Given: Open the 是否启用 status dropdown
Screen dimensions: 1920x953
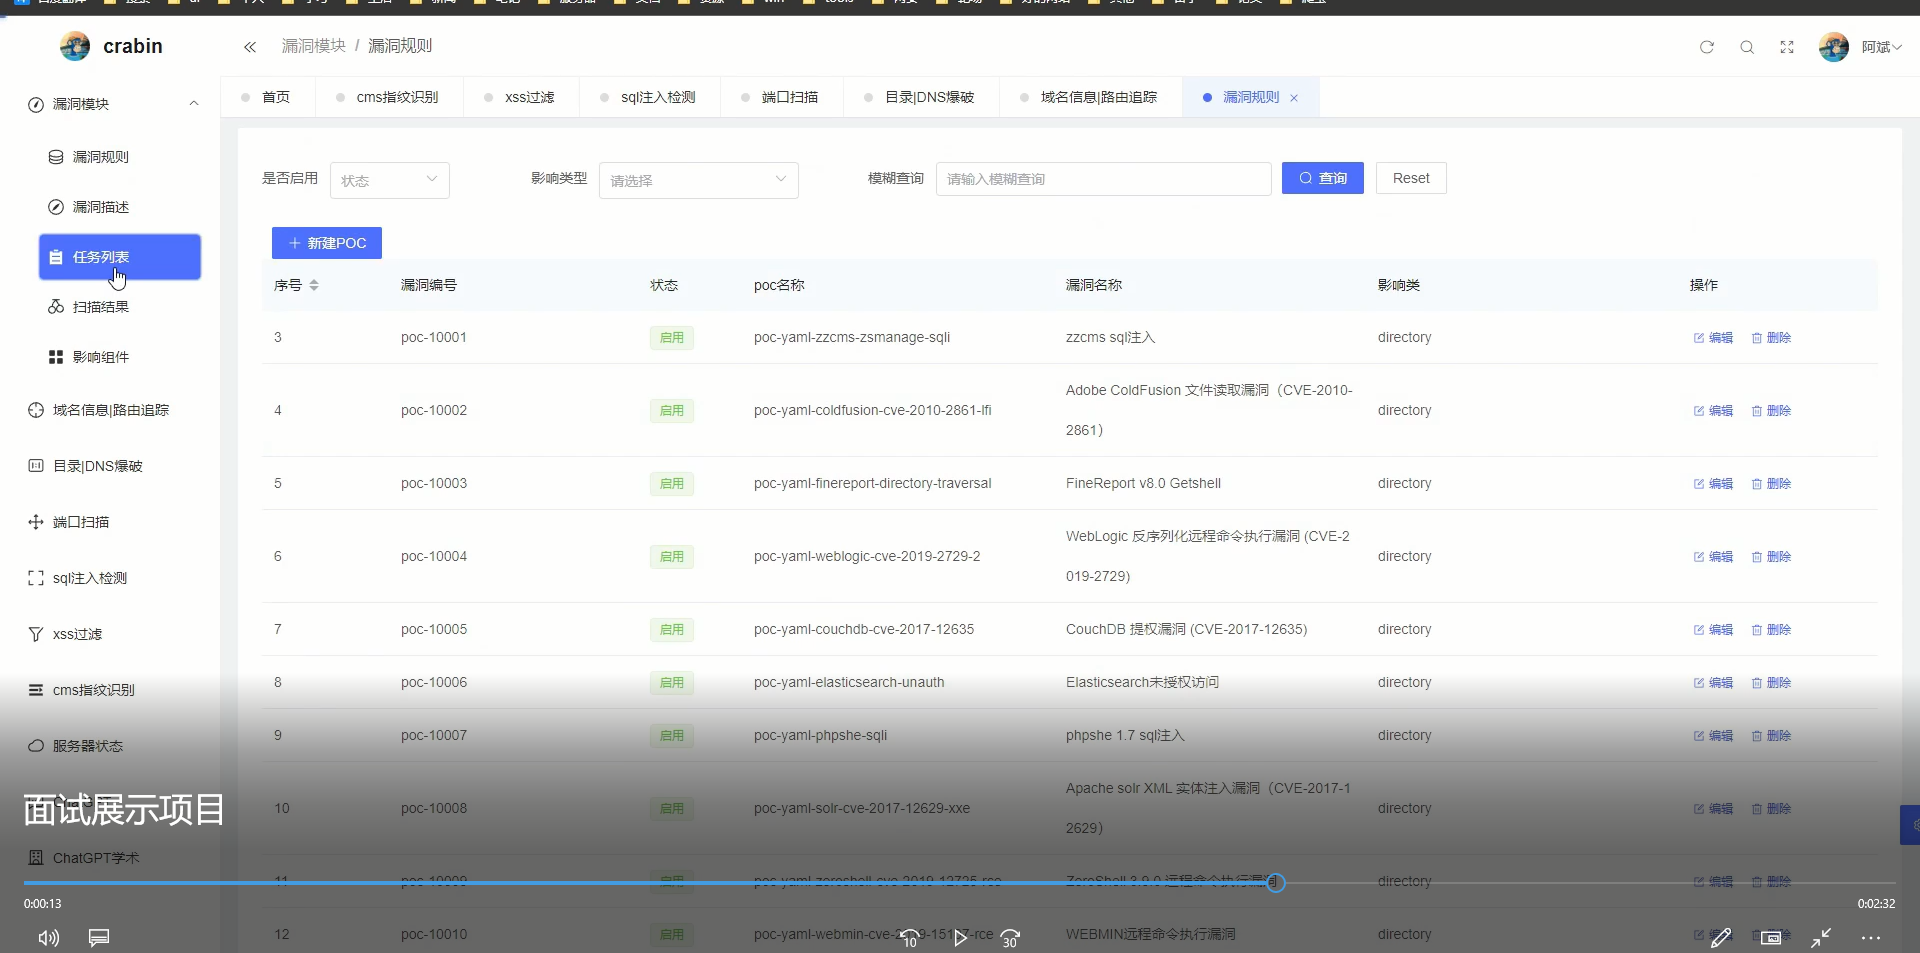Looking at the screenshot, I should 390,180.
